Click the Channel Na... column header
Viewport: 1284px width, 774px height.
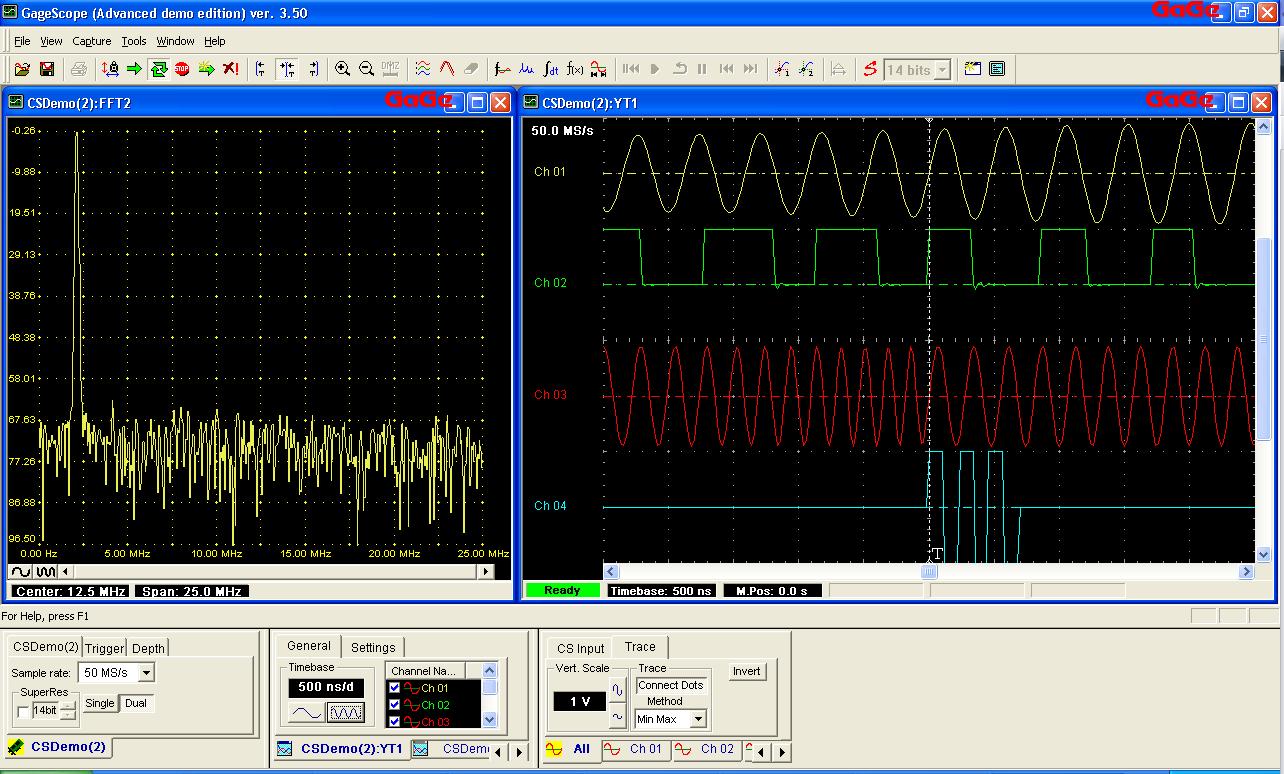coord(425,671)
